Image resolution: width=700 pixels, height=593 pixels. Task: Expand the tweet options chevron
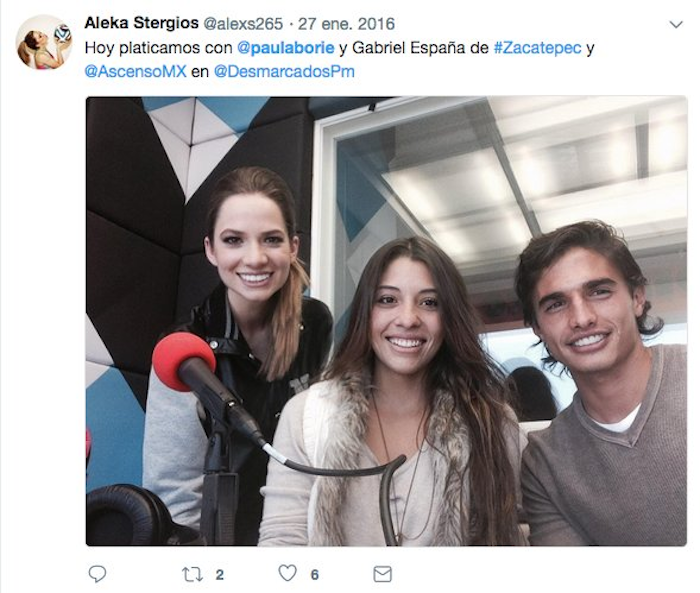point(676,25)
